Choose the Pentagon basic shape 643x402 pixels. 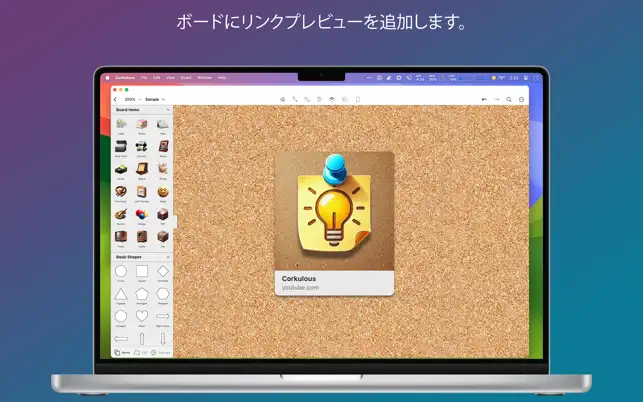point(142,294)
